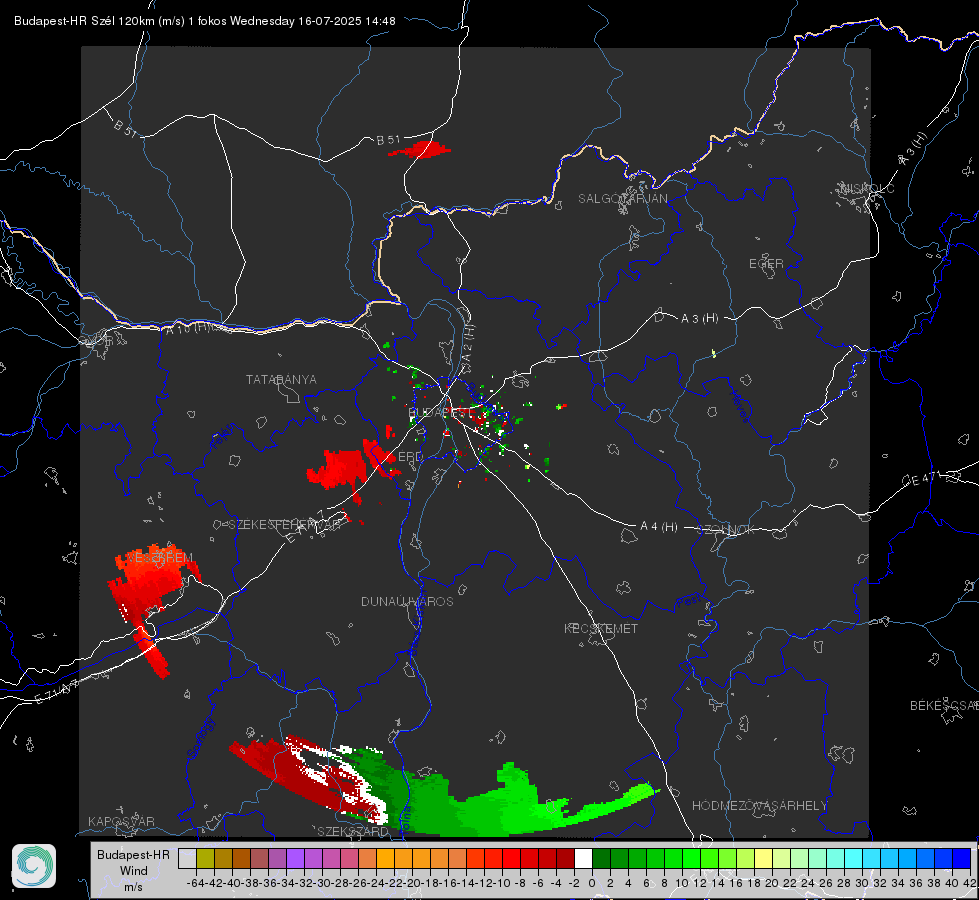Click the 'TATABÁNYA' city label
Viewport: 979px width, 900px height.
(281, 379)
